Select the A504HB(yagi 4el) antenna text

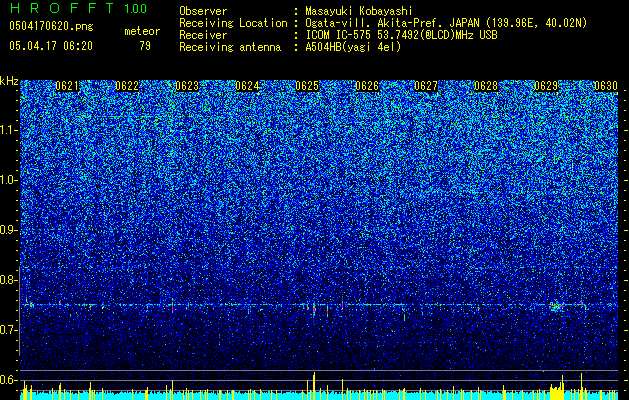[x=353, y=47]
